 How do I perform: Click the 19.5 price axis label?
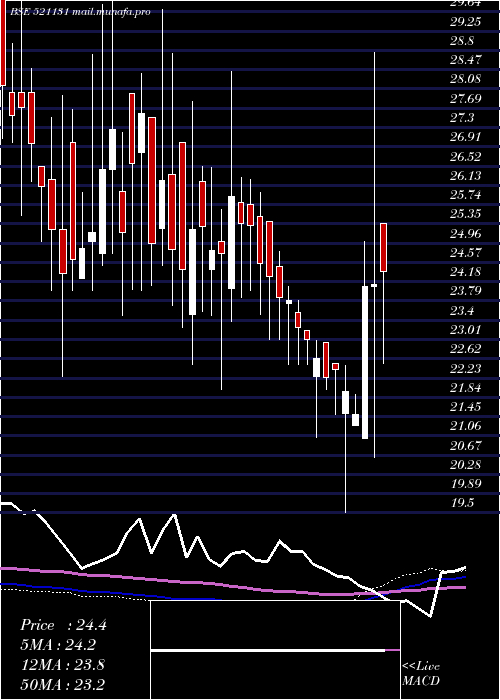click(x=462, y=503)
